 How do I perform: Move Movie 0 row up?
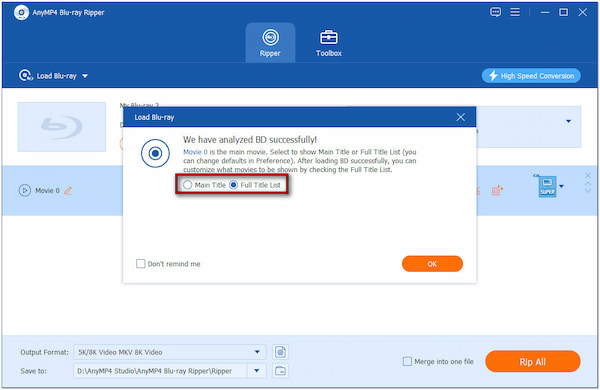point(588,184)
